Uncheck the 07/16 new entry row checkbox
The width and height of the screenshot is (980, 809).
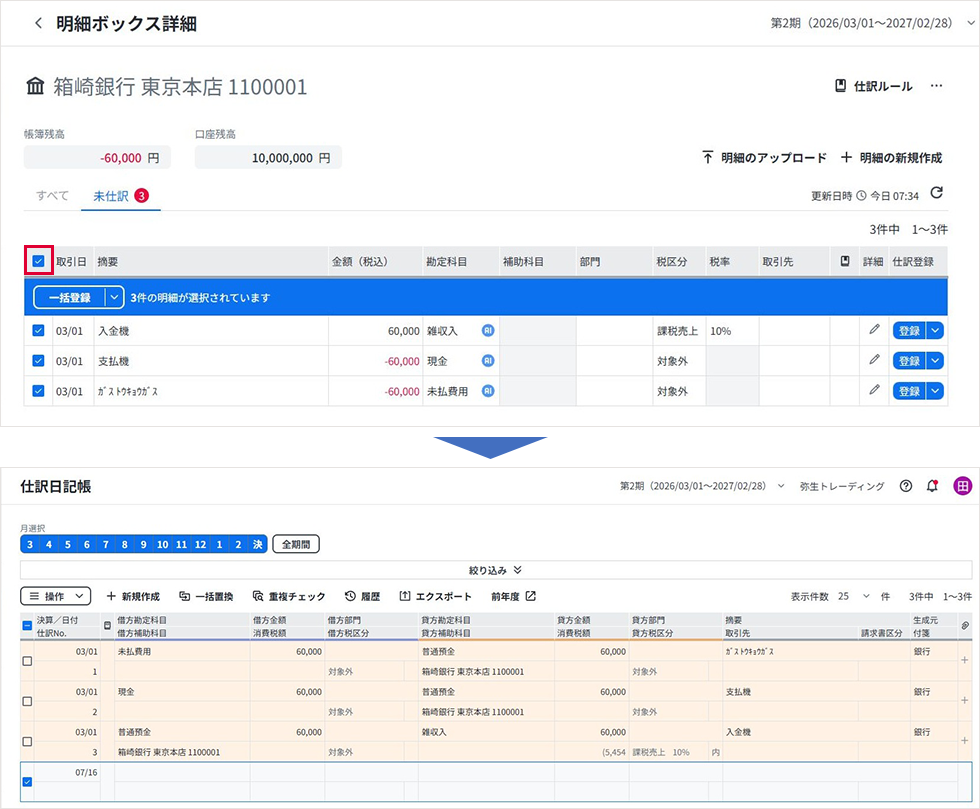pos(27,781)
